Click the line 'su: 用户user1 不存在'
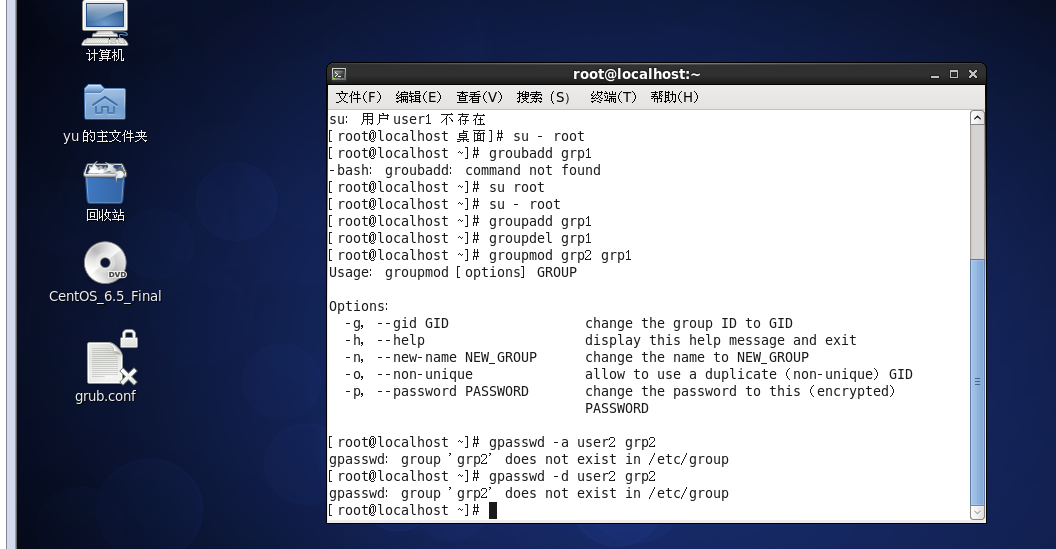Image resolution: width=1056 pixels, height=549 pixels. [x=407, y=119]
